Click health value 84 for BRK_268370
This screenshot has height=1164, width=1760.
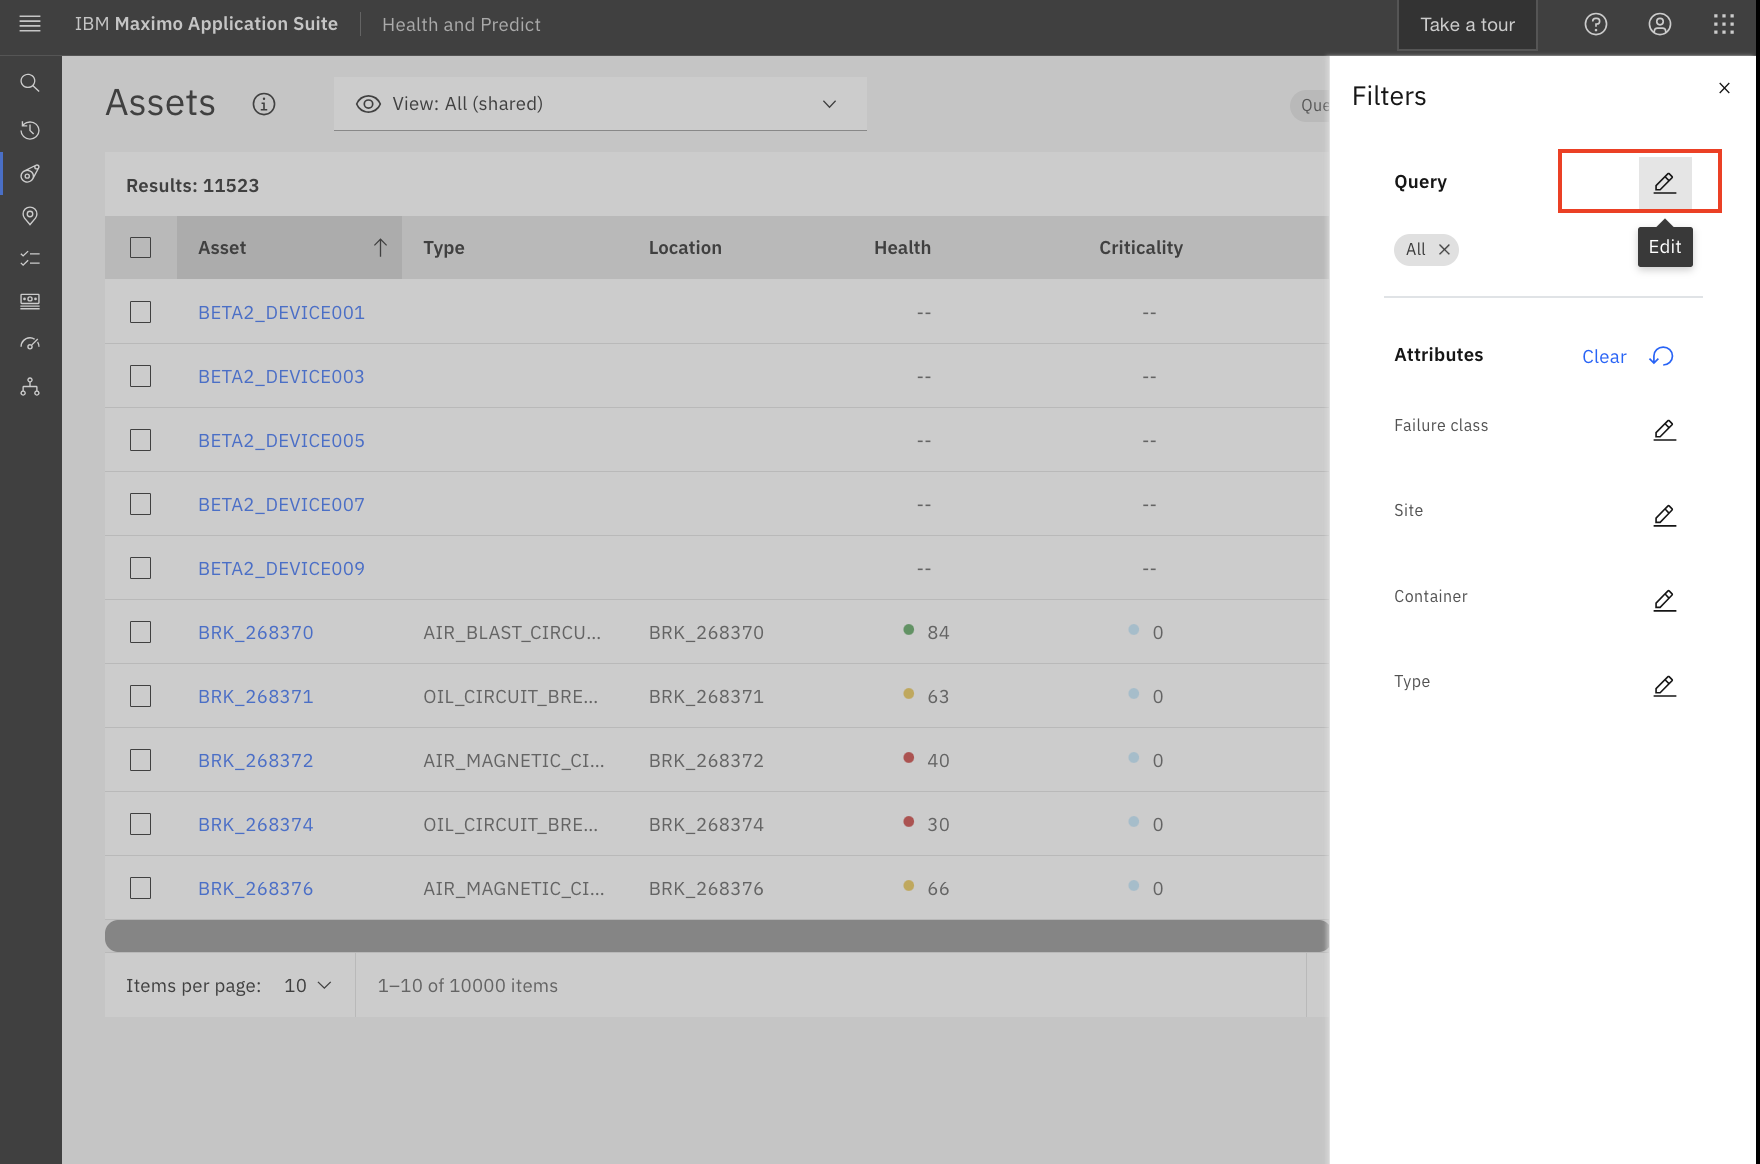point(938,633)
